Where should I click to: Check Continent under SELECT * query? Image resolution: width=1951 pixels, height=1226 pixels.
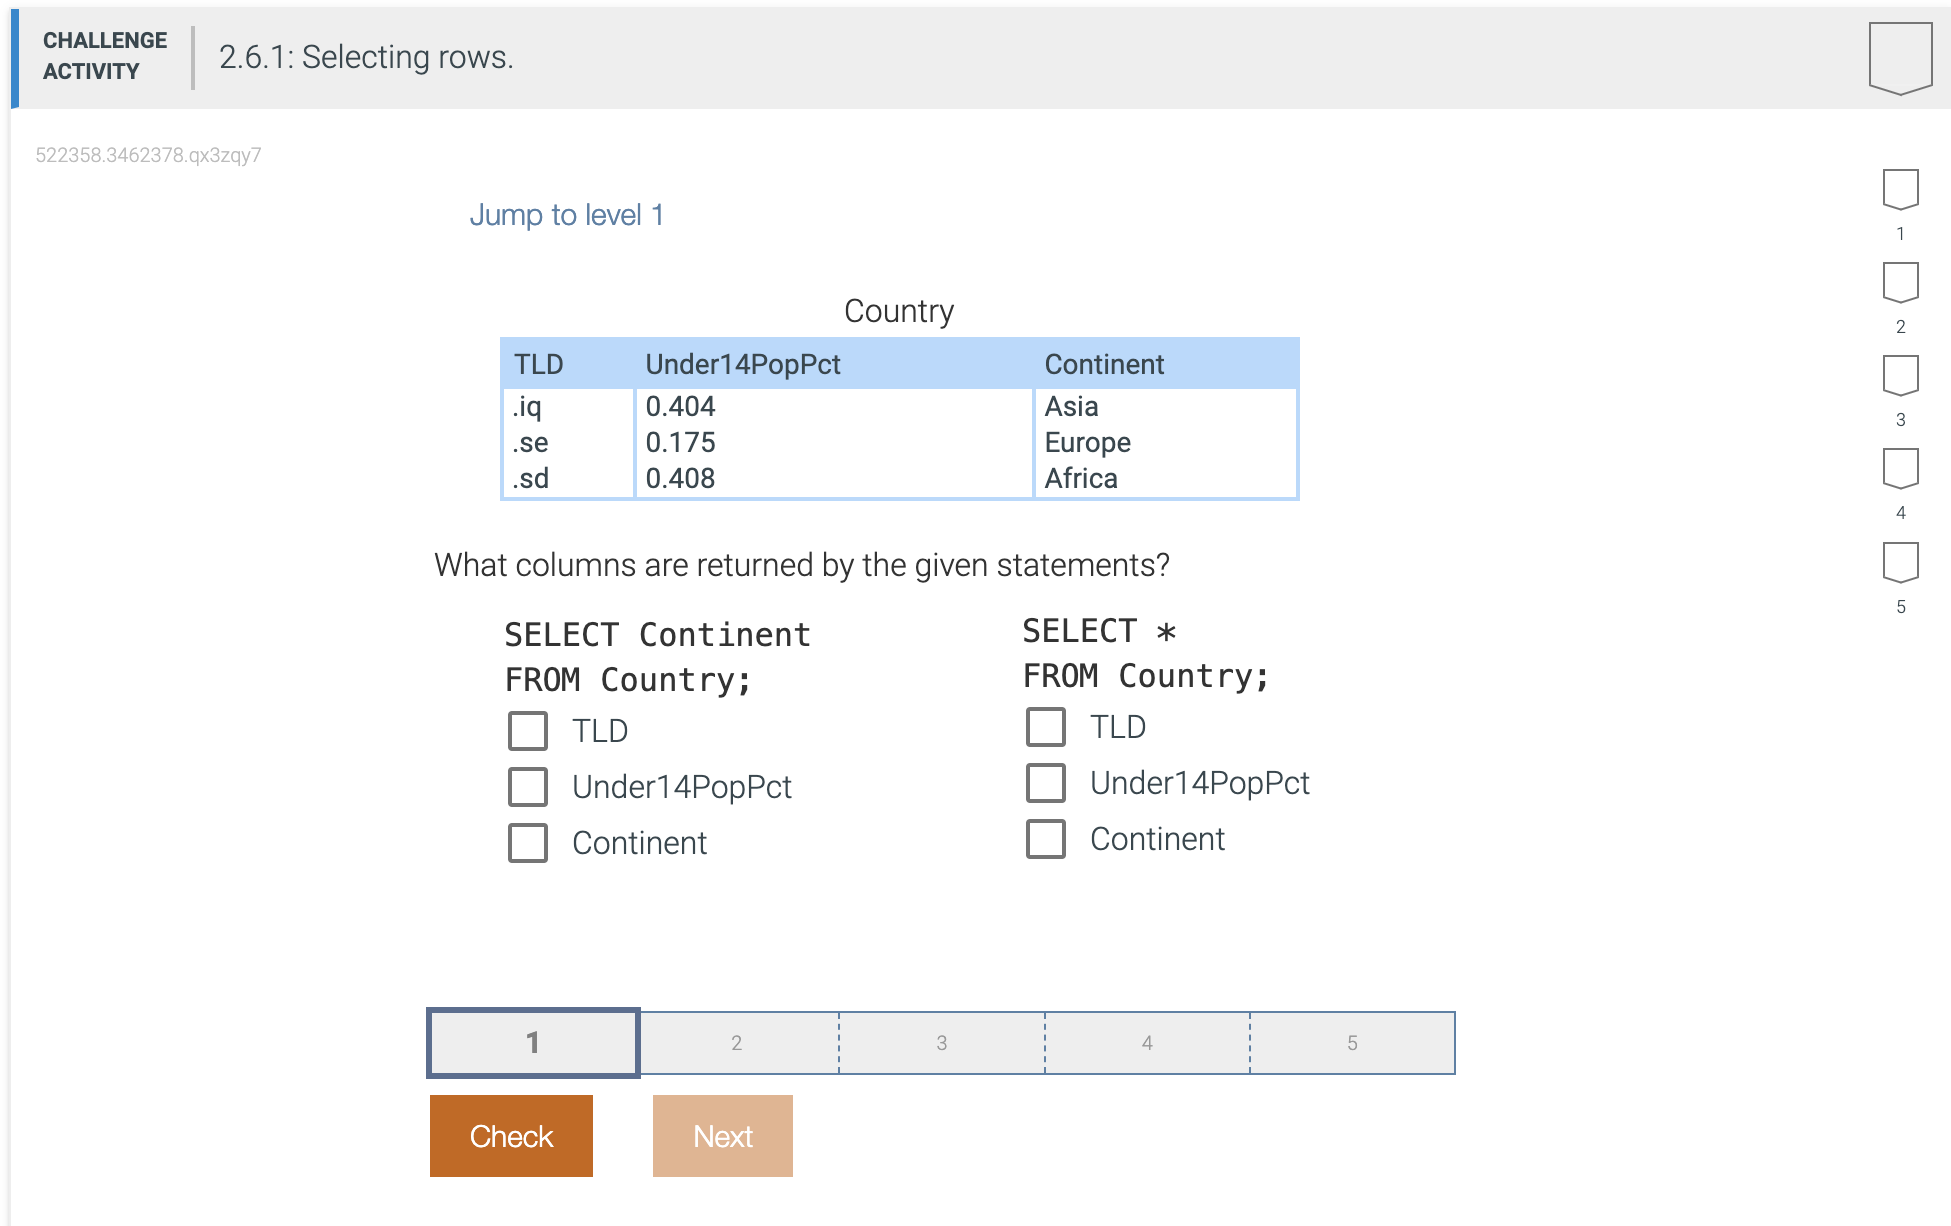click(1045, 839)
